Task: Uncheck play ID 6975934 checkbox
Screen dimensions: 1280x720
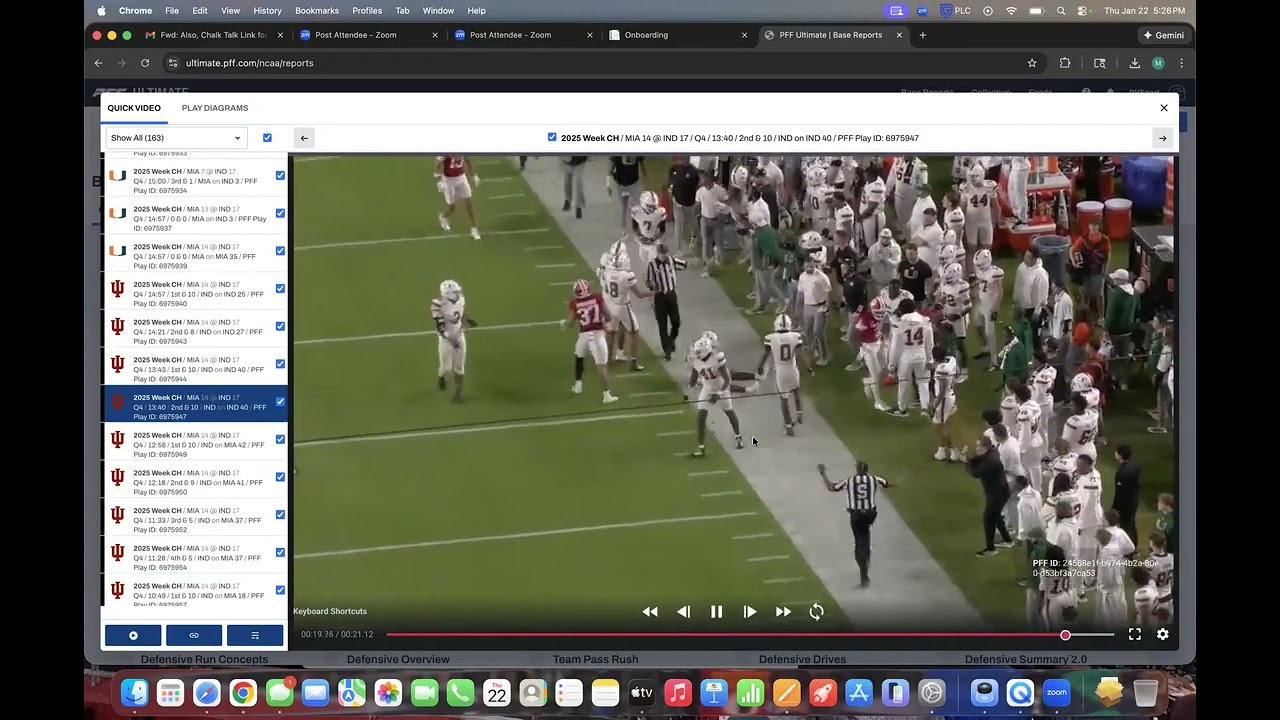Action: coord(280,175)
